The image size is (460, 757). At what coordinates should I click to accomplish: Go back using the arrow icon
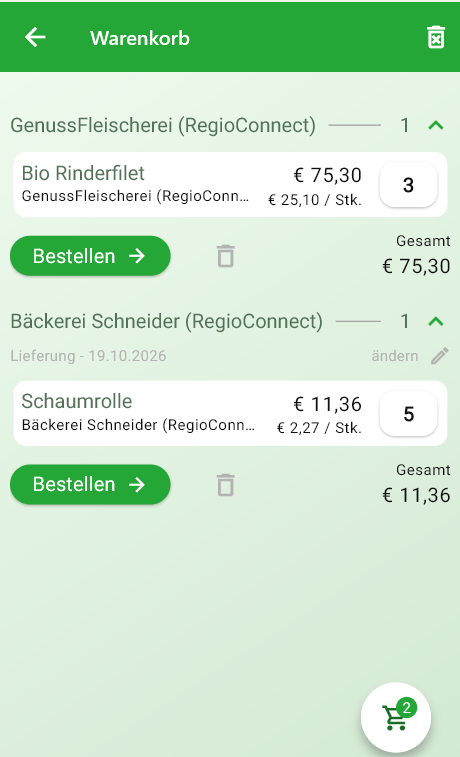coord(35,37)
